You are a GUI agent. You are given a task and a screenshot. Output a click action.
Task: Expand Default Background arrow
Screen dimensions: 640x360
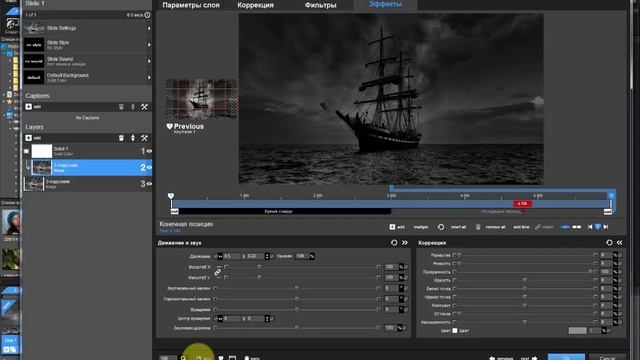[149, 78]
